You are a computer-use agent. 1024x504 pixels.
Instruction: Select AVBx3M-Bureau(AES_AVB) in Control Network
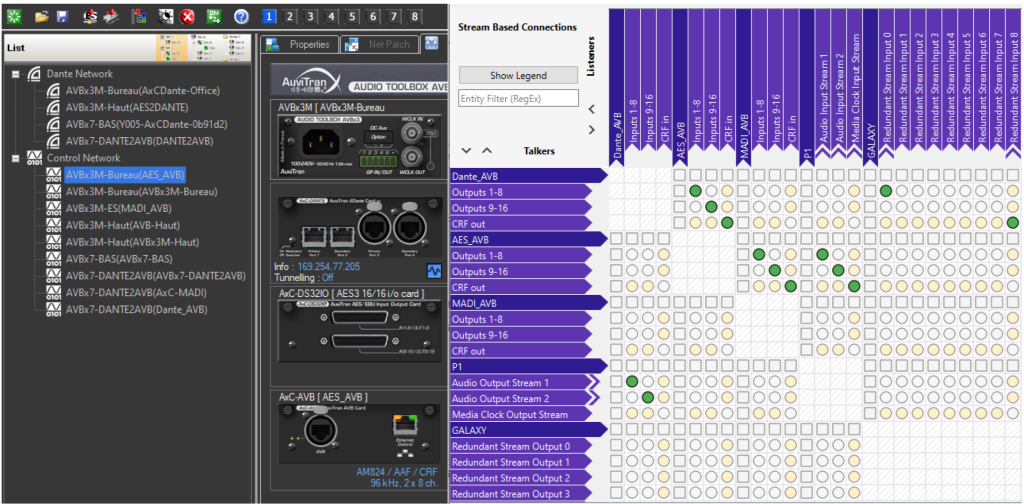(x=125, y=174)
